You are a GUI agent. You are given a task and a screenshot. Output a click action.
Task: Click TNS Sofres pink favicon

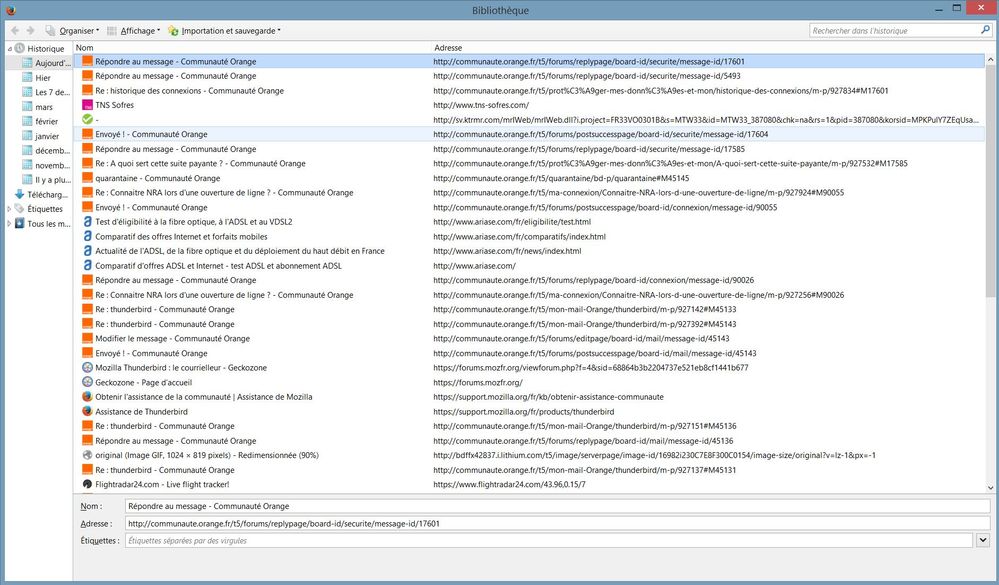87,105
